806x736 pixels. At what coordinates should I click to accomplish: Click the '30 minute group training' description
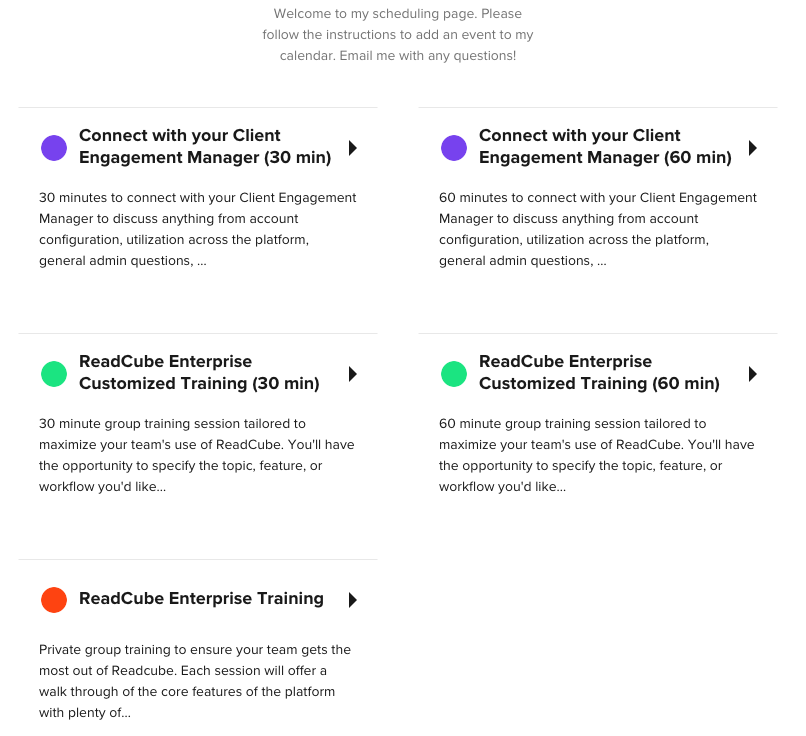(x=197, y=455)
